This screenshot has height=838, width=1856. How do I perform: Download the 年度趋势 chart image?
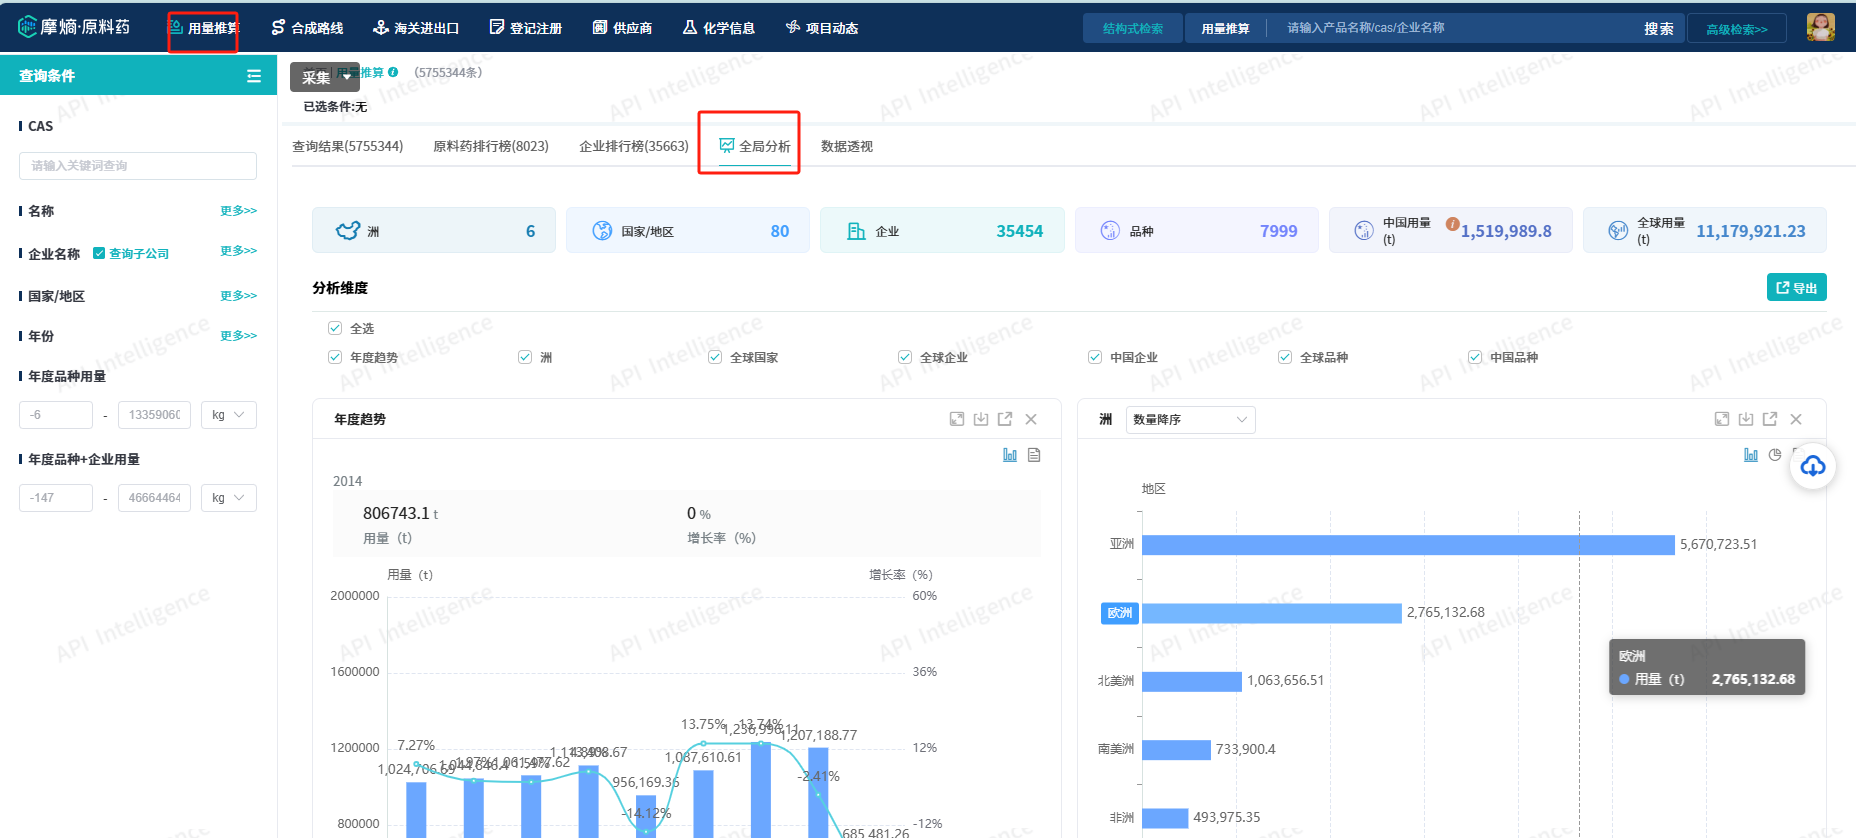coord(981,419)
